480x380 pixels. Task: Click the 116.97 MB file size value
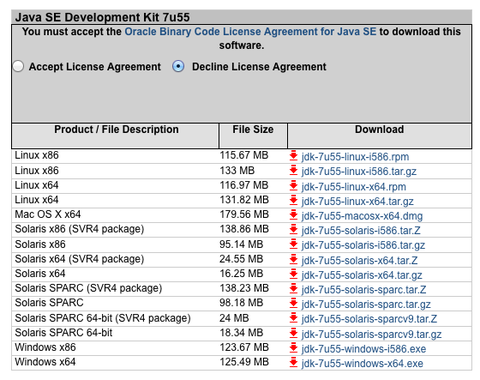[x=244, y=185]
